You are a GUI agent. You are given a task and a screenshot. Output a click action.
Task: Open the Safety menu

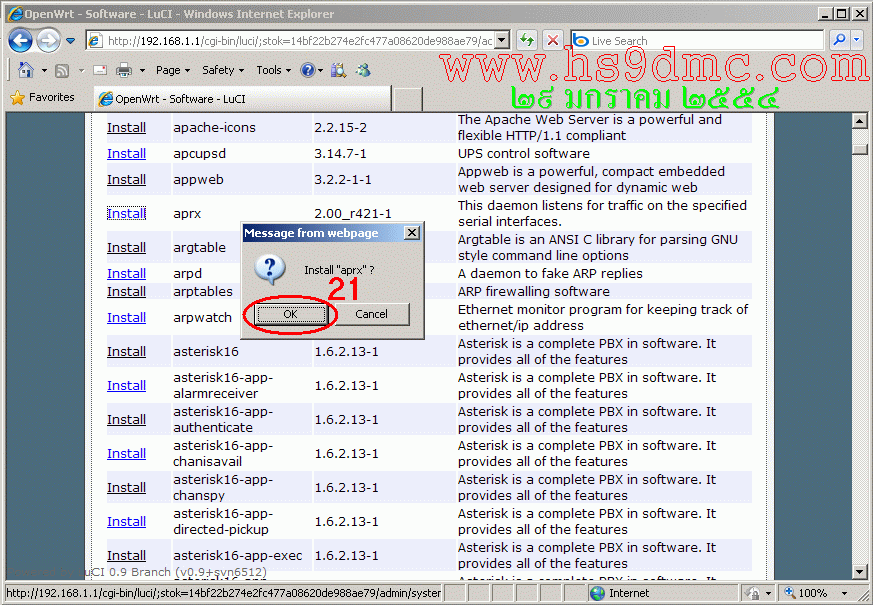click(223, 70)
